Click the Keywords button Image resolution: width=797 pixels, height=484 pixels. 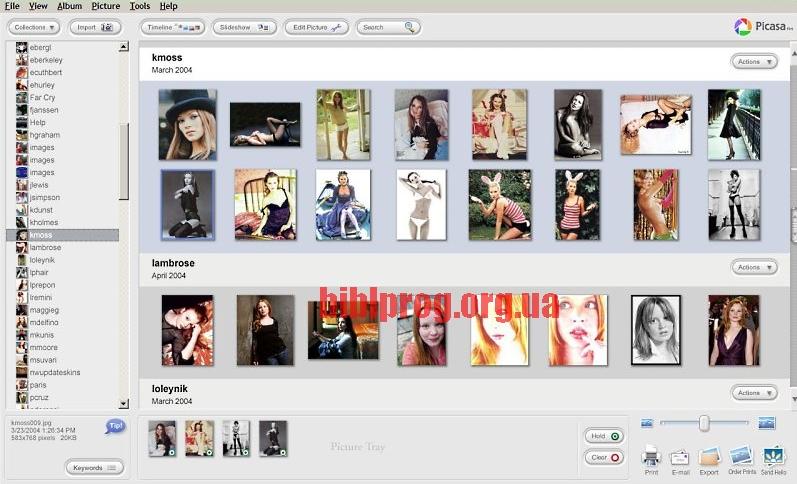pos(95,468)
